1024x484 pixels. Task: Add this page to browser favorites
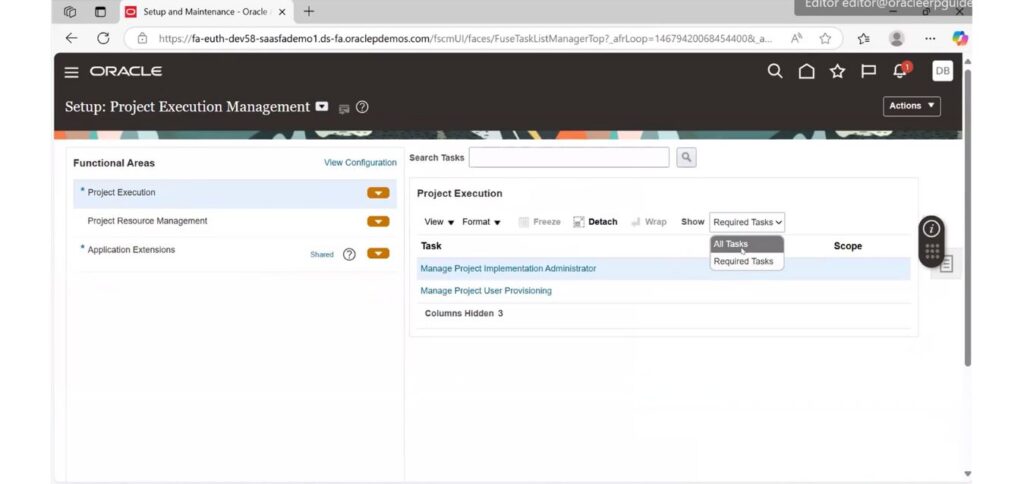pyautogui.click(x=825, y=39)
